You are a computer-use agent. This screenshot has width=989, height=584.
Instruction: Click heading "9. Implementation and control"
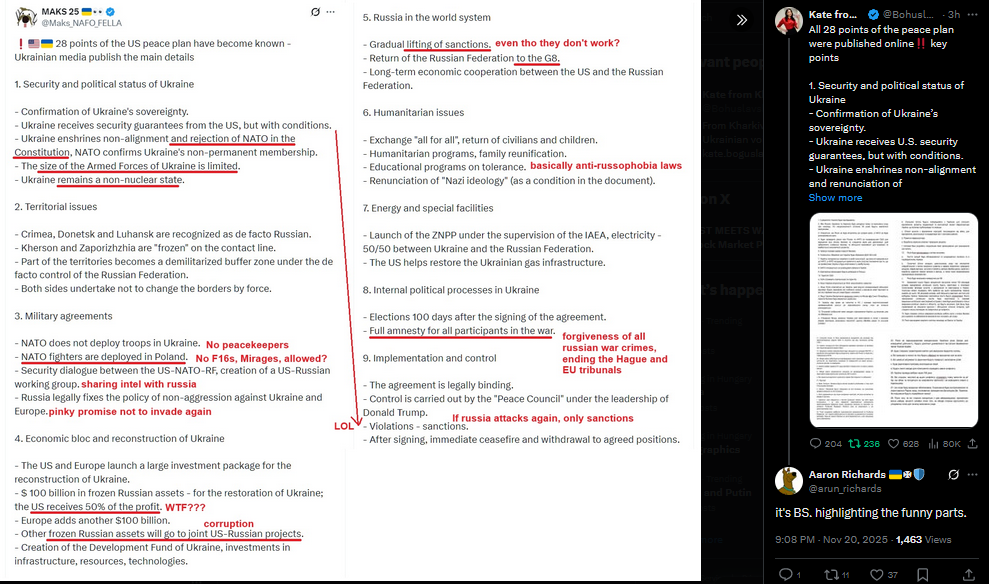430,358
